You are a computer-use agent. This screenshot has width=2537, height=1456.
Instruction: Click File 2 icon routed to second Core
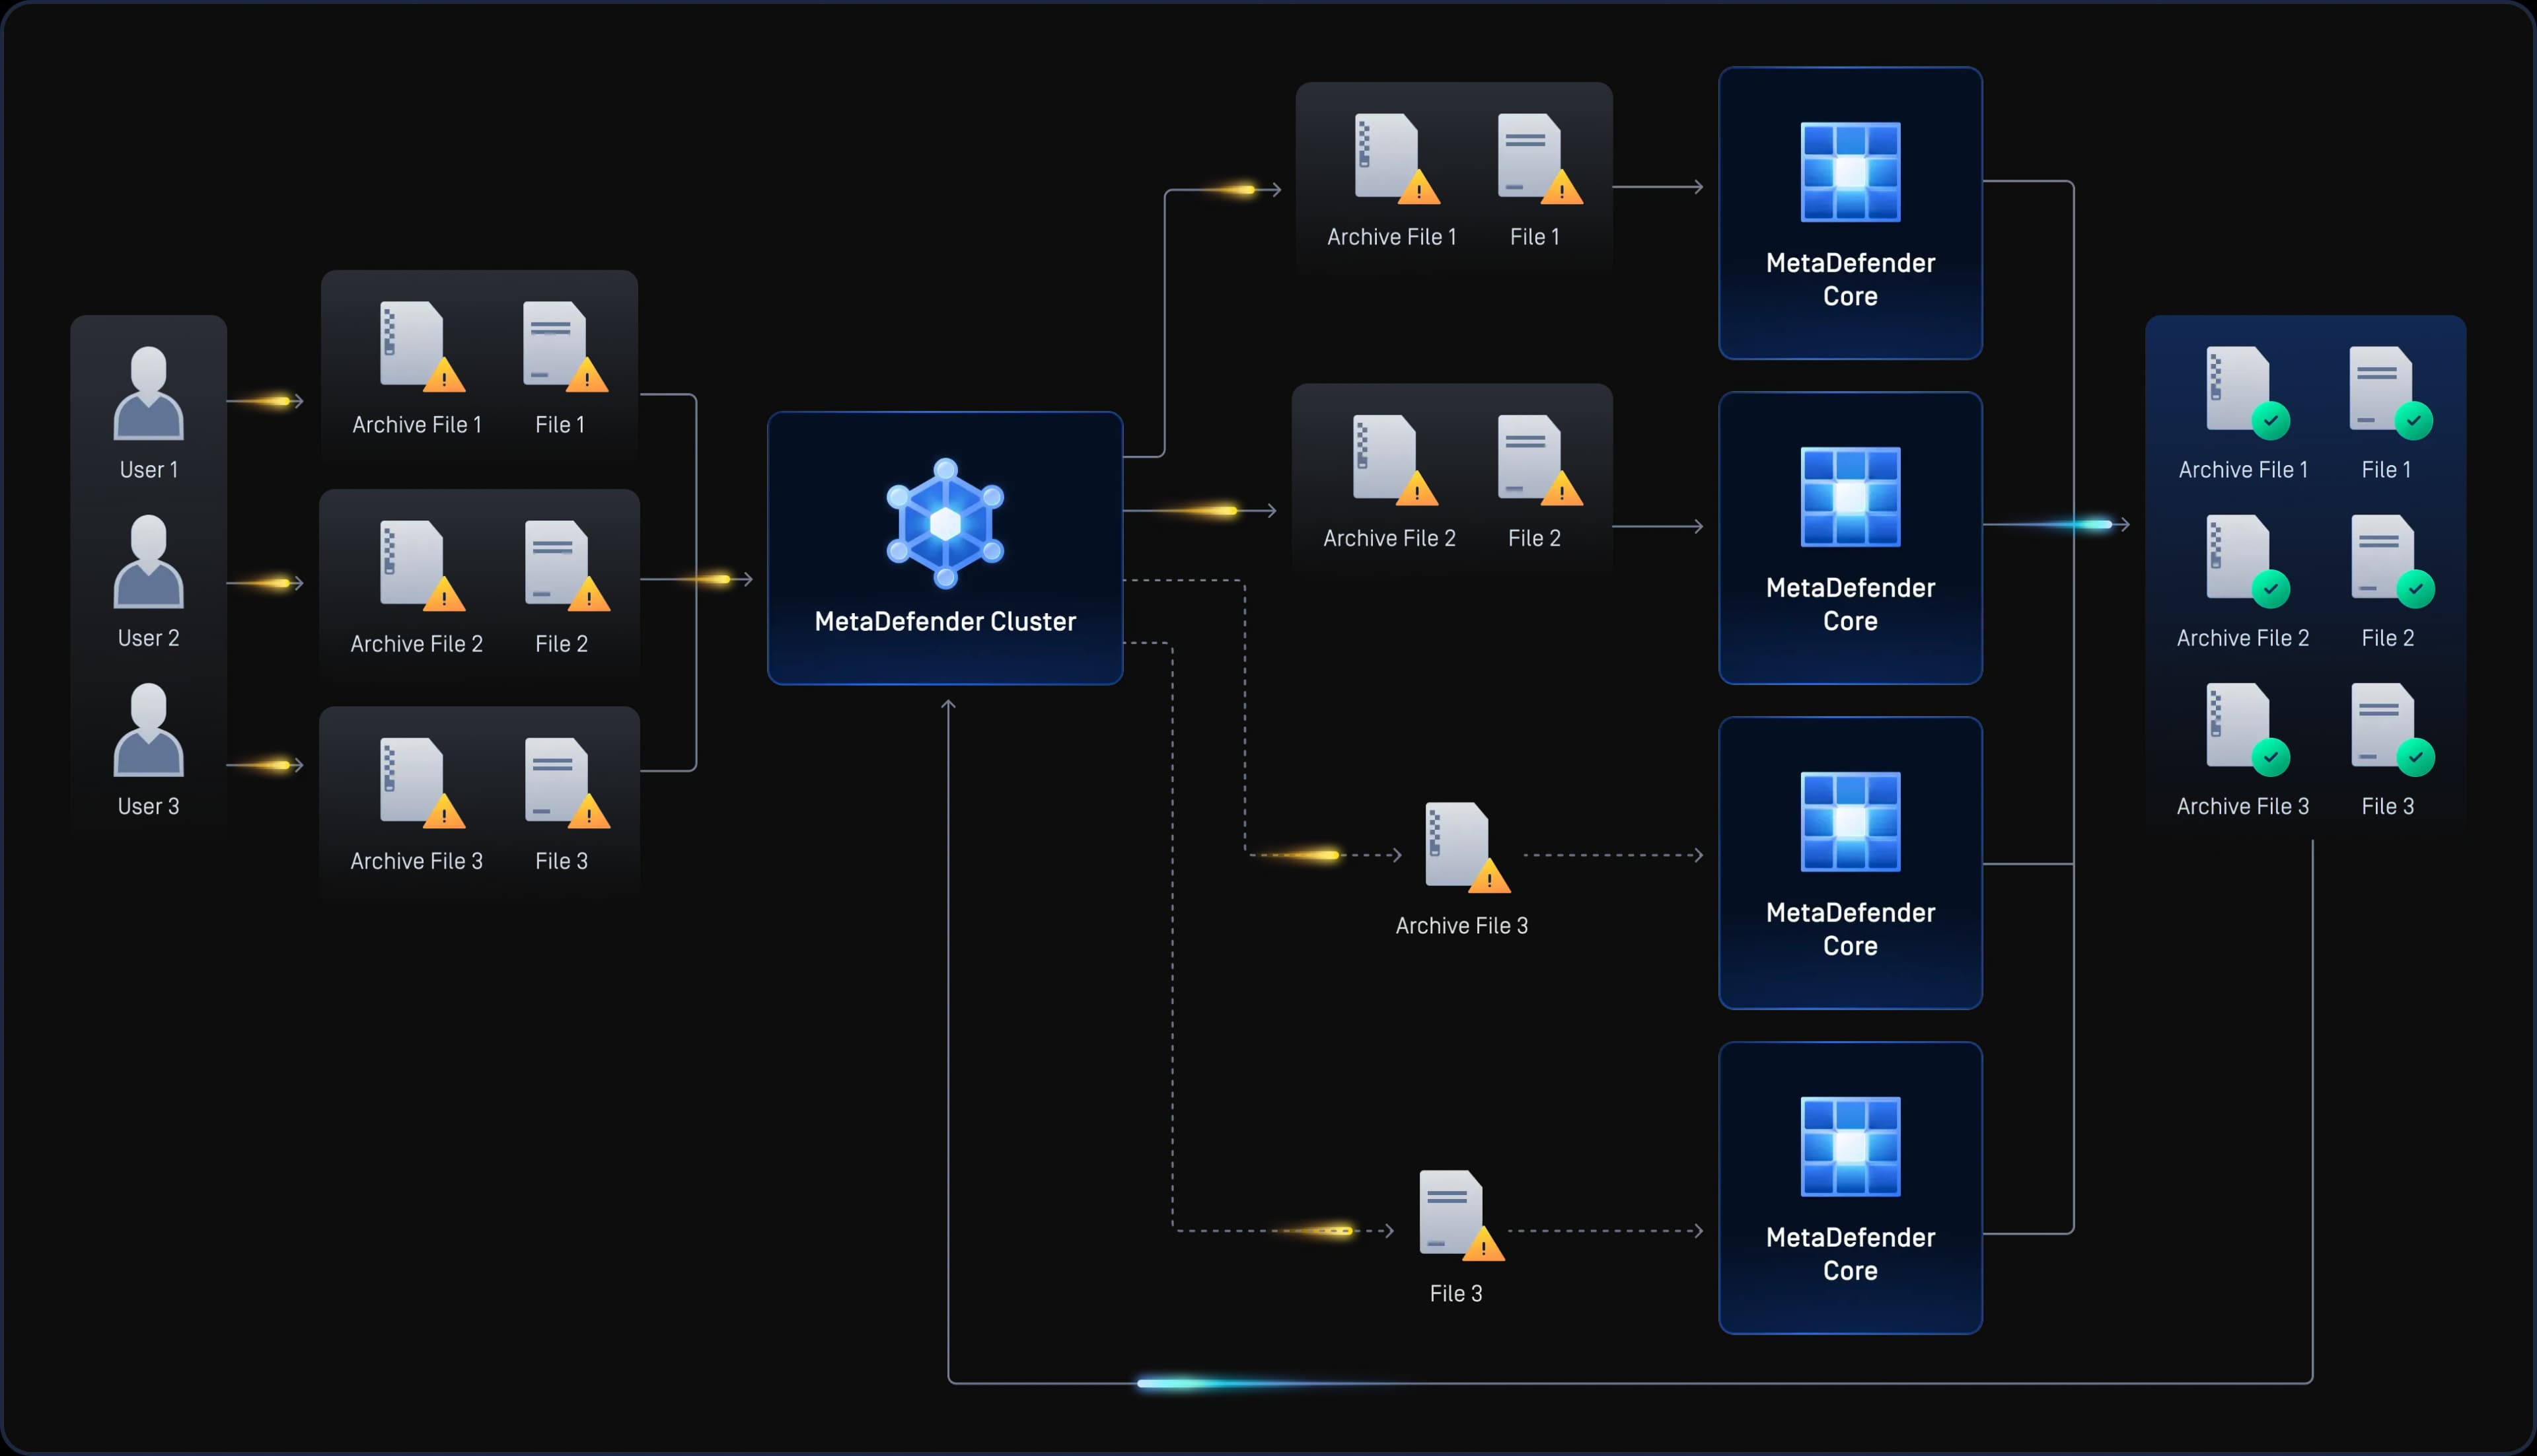(1540, 460)
